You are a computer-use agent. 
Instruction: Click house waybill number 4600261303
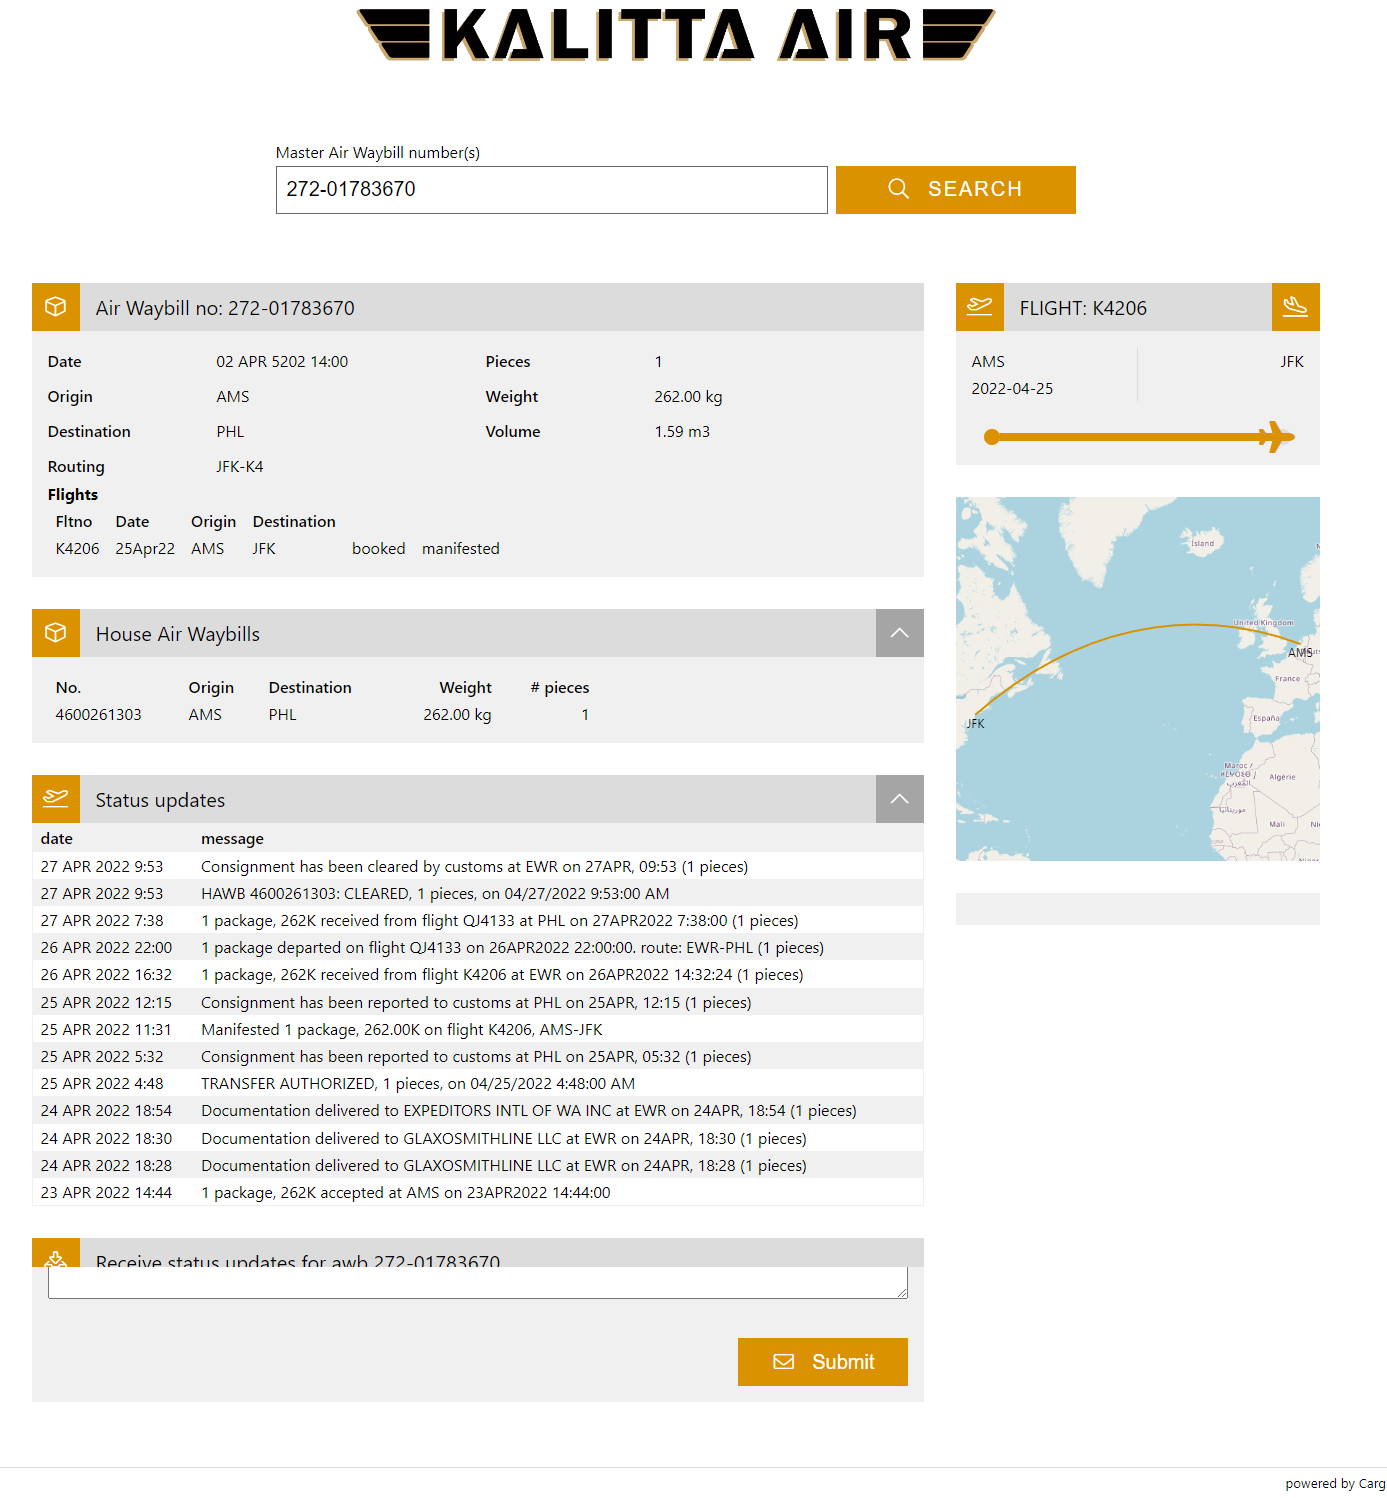coord(99,715)
